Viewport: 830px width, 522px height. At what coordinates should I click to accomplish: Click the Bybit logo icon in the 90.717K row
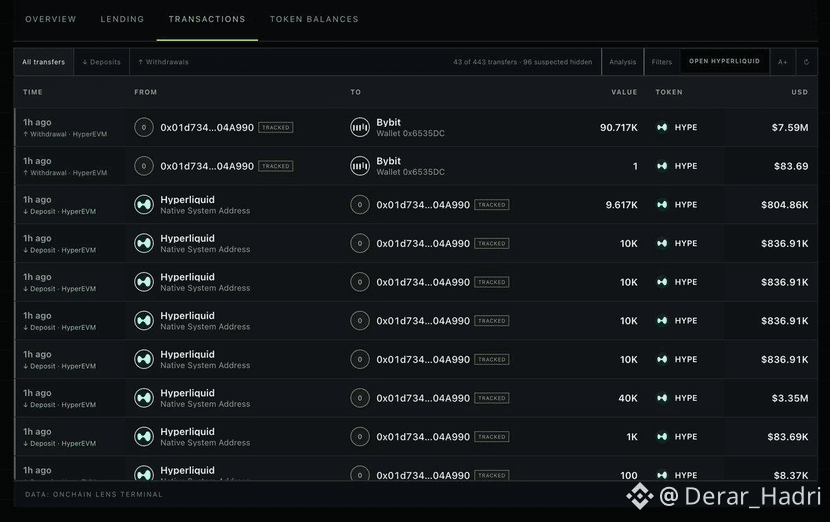coord(360,127)
